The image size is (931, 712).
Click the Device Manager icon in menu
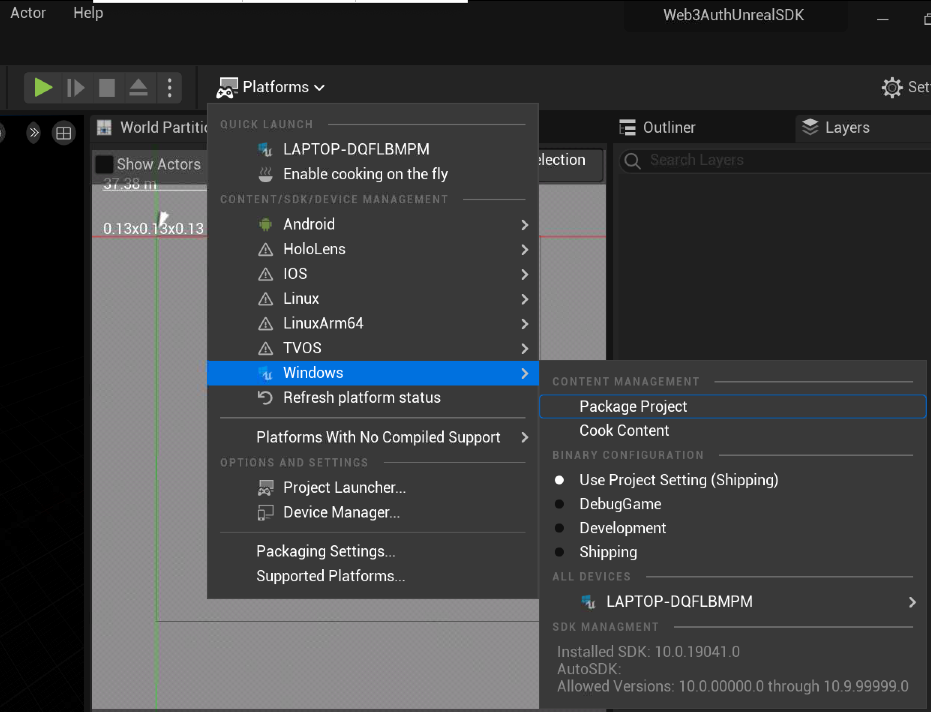[265, 513]
